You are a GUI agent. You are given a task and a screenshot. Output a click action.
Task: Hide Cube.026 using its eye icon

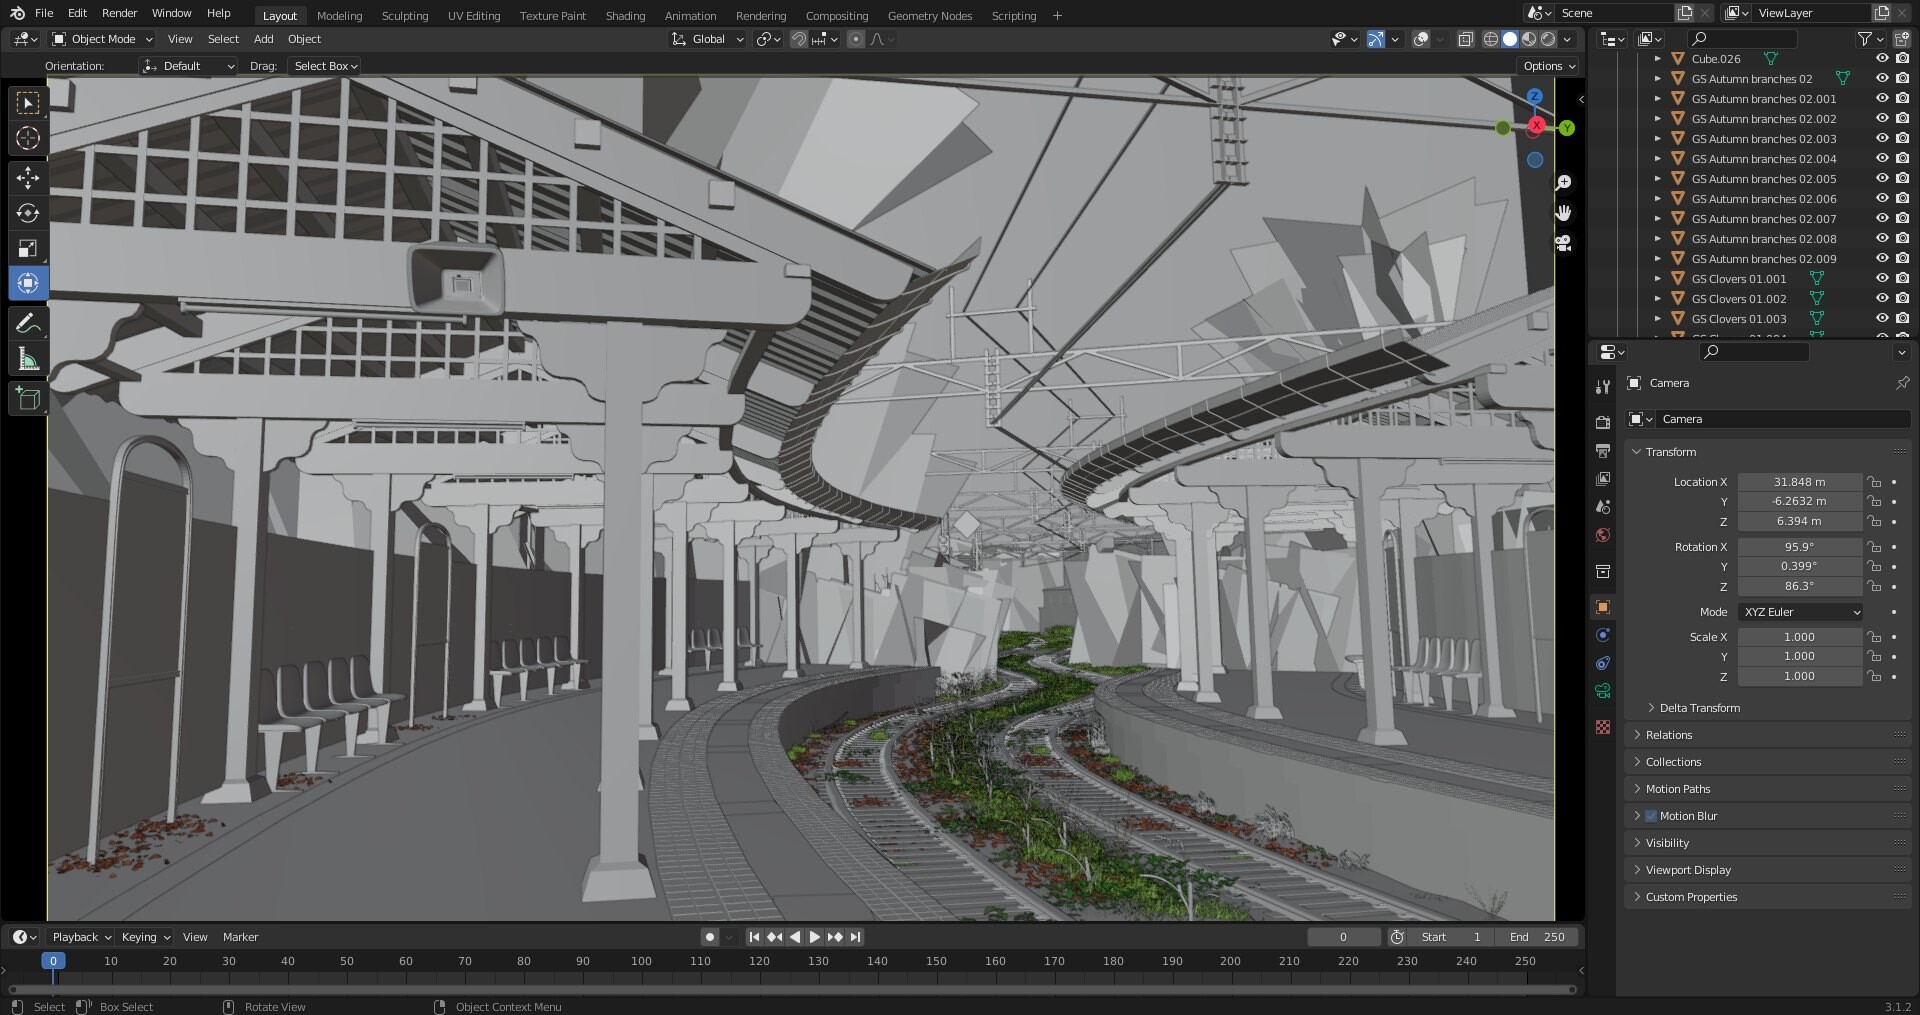[x=1881, y=59]
